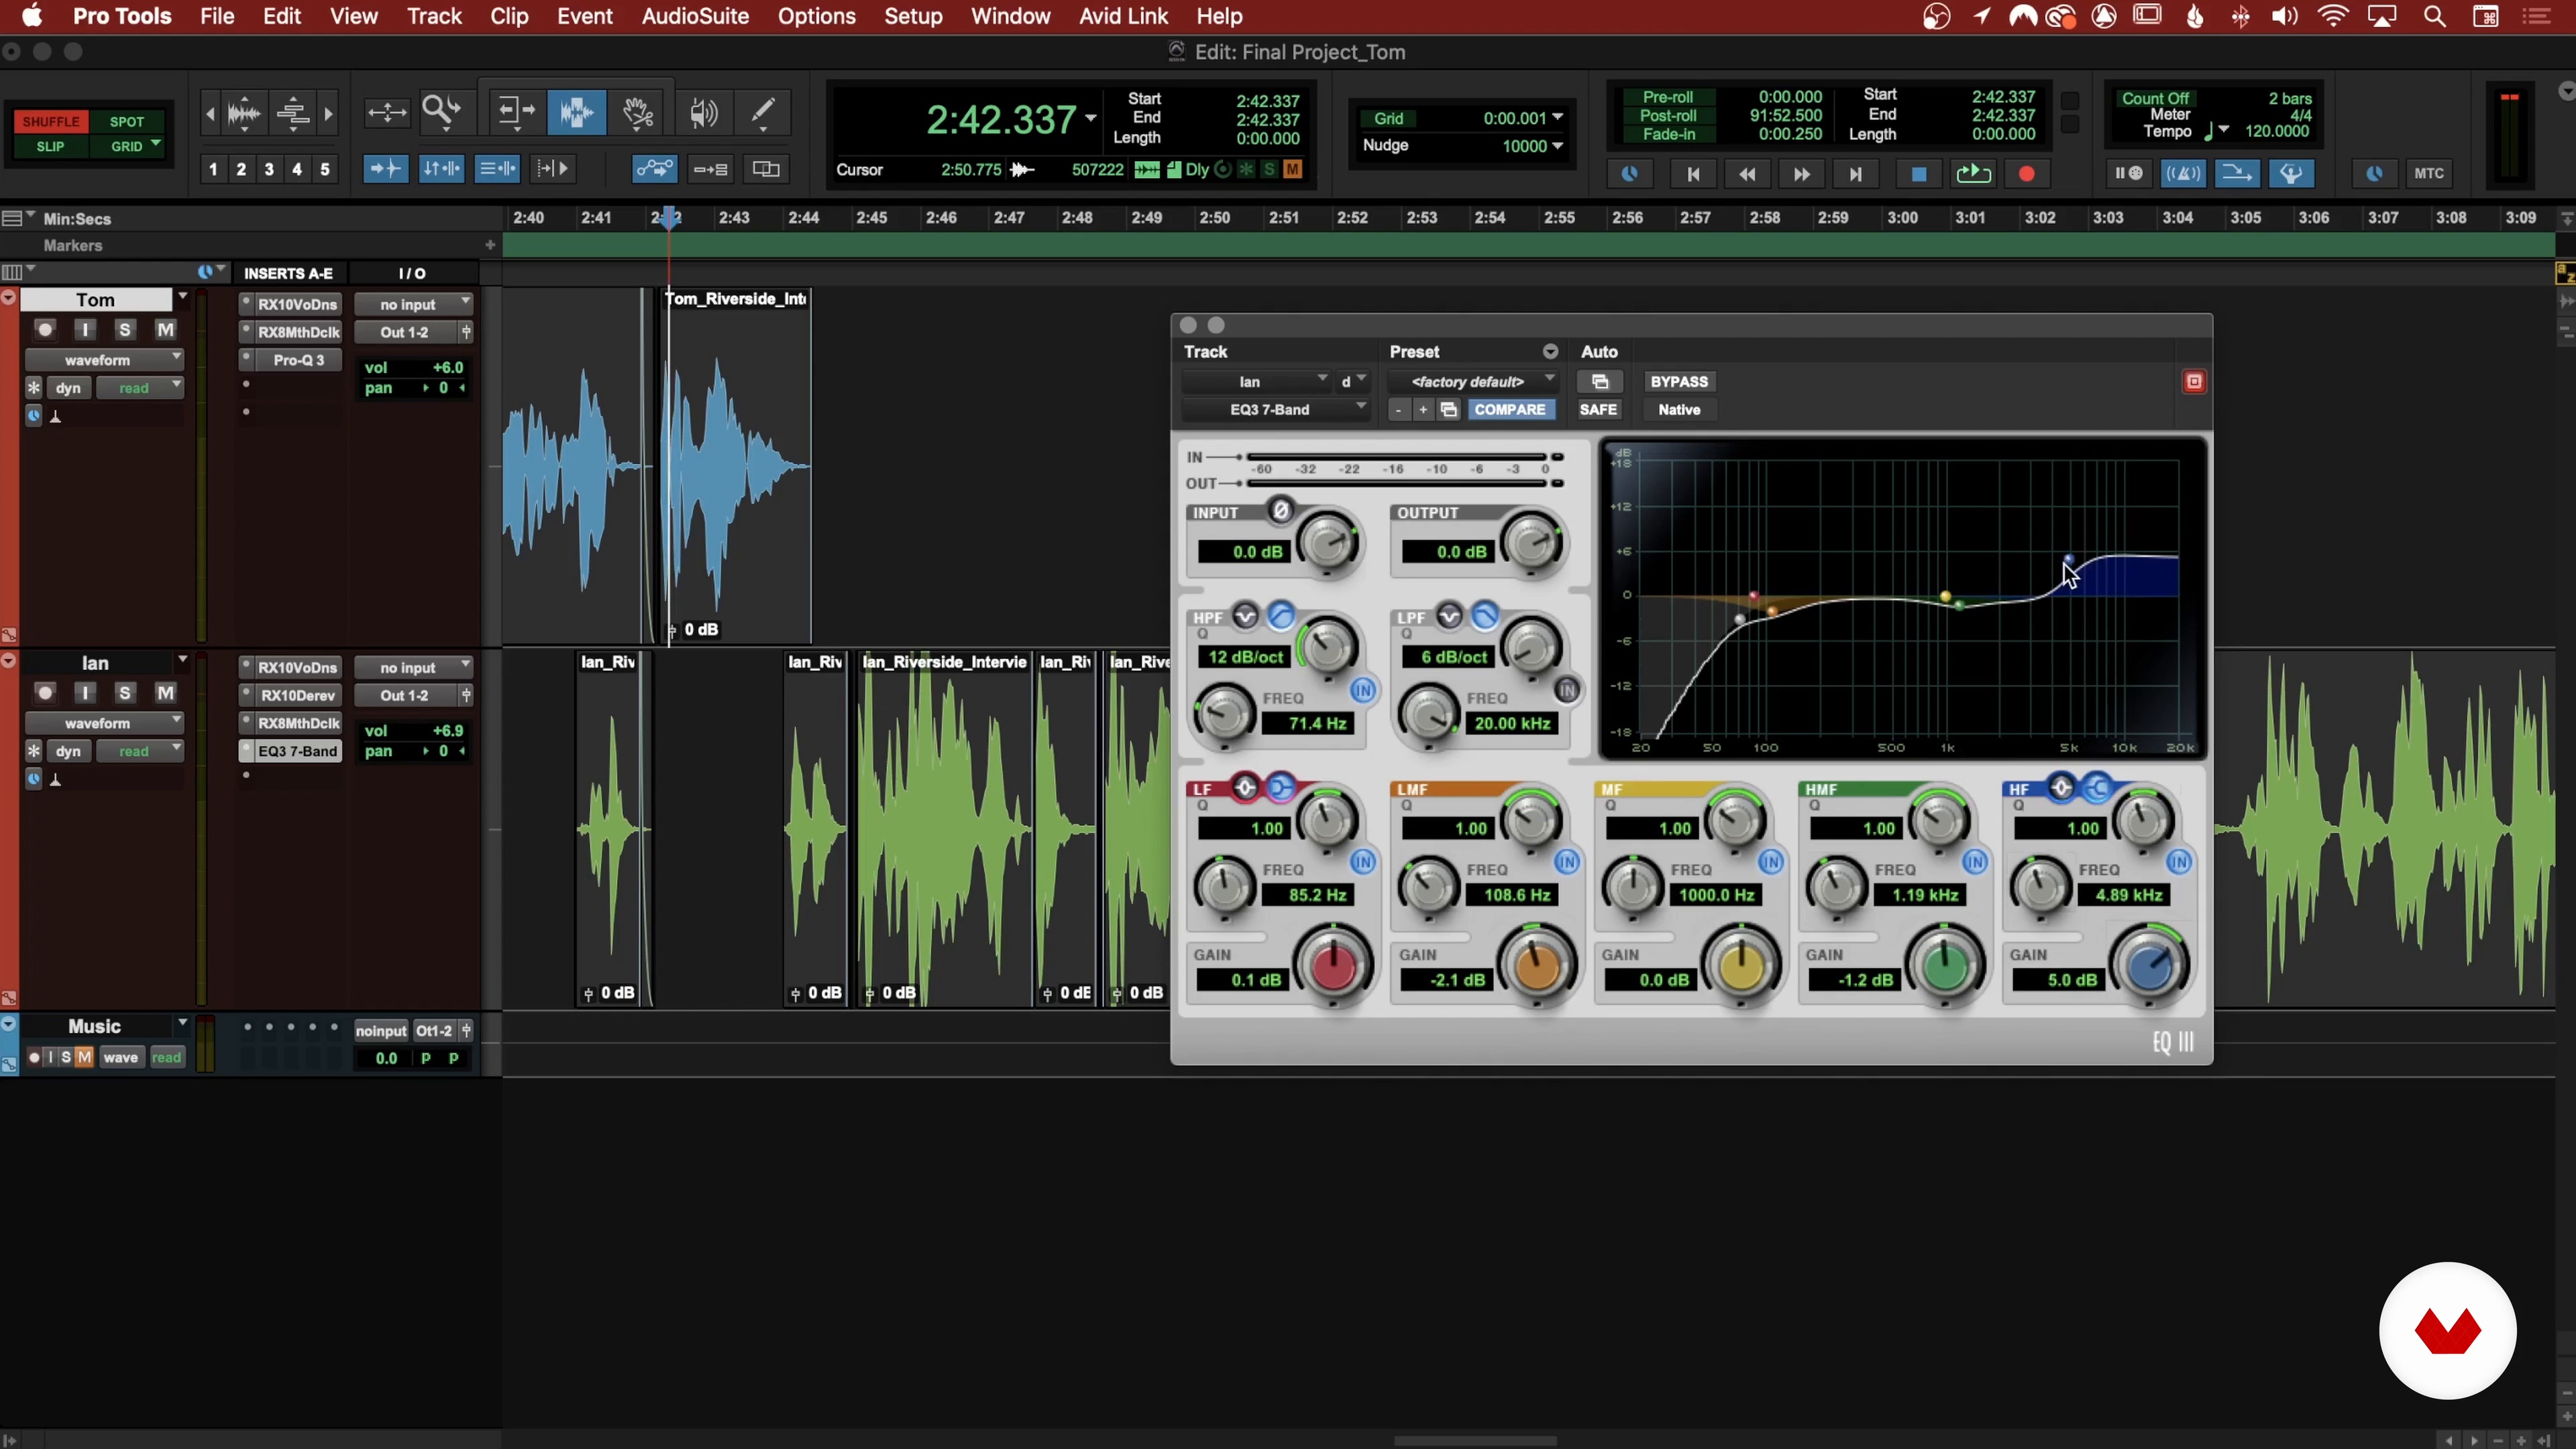2576x1449 pixels.
Task: Click the COMPARE button in EQ plugin
Action: 1510,409
